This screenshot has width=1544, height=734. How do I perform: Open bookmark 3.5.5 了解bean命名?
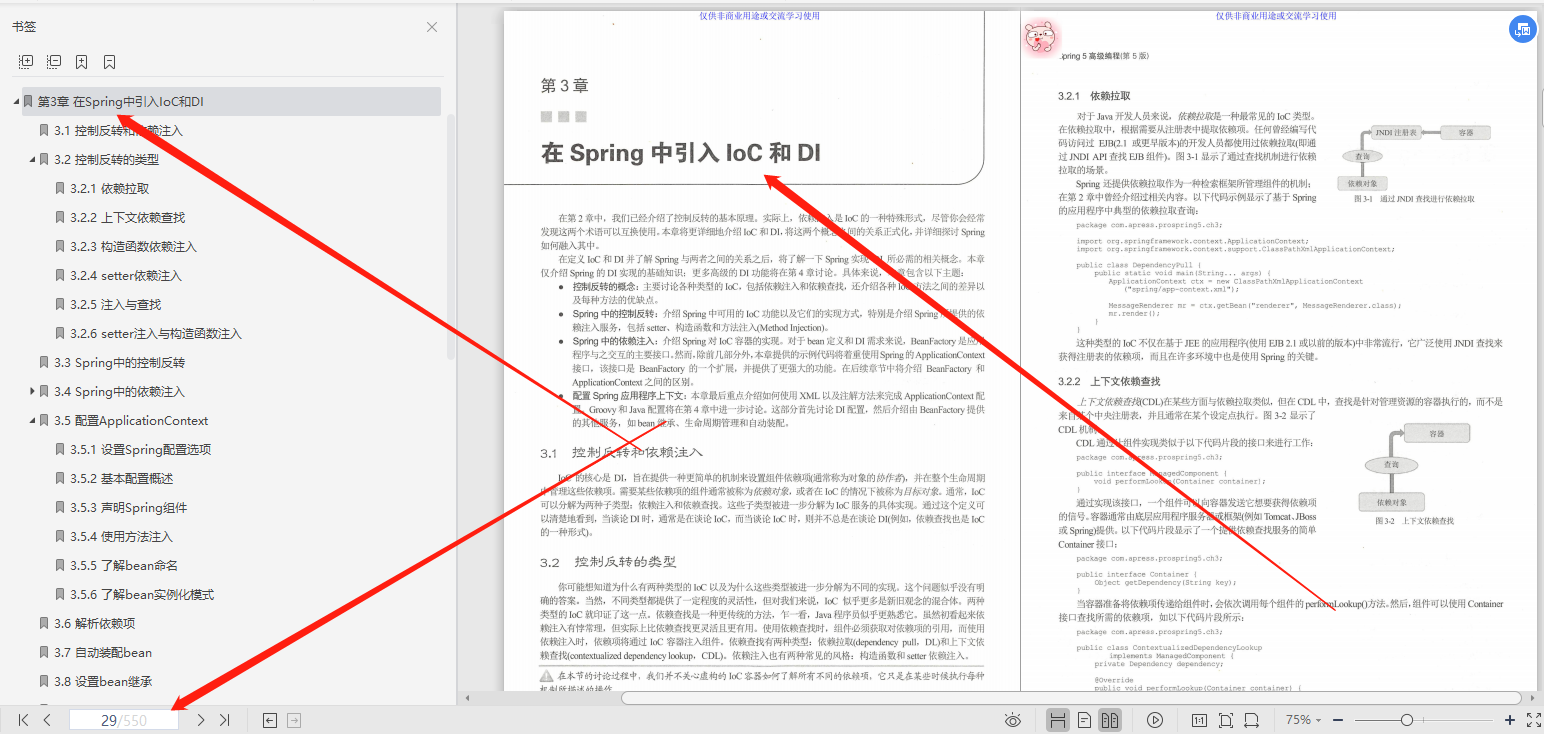pos(124,566)
